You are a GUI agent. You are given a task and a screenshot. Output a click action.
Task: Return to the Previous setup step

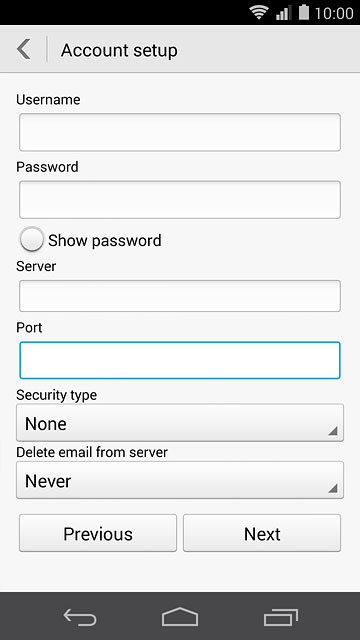click(98, 533)
